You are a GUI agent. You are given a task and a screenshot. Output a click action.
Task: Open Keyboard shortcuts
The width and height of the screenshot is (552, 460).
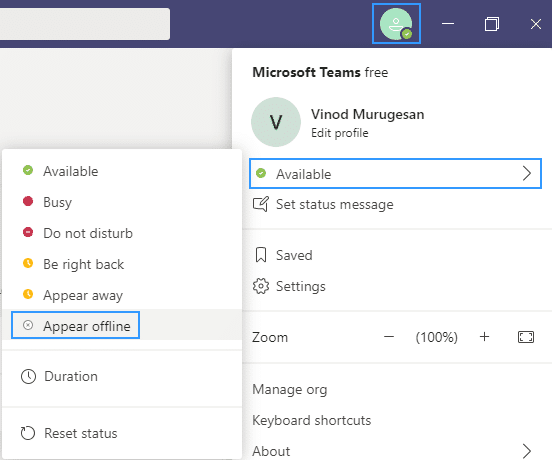pyautogui.click(x=312, y=421)
